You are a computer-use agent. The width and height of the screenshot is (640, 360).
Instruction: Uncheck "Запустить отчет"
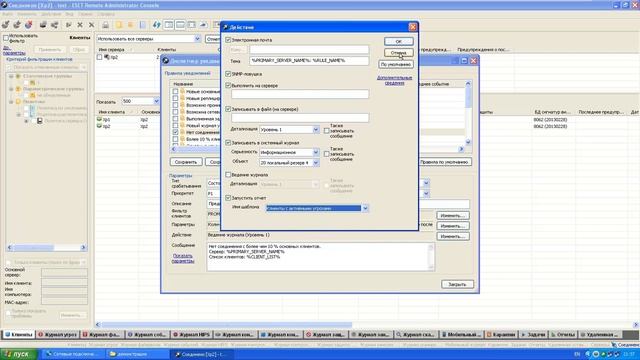point(228,198)
